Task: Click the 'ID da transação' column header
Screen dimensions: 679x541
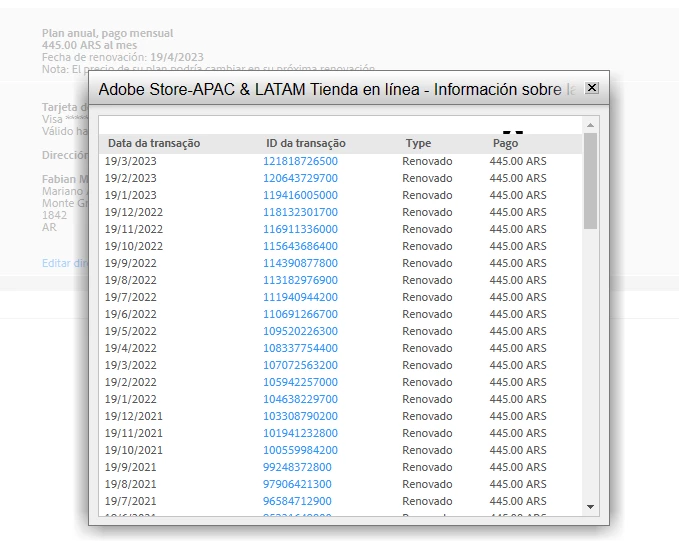Action: [306, 143]
